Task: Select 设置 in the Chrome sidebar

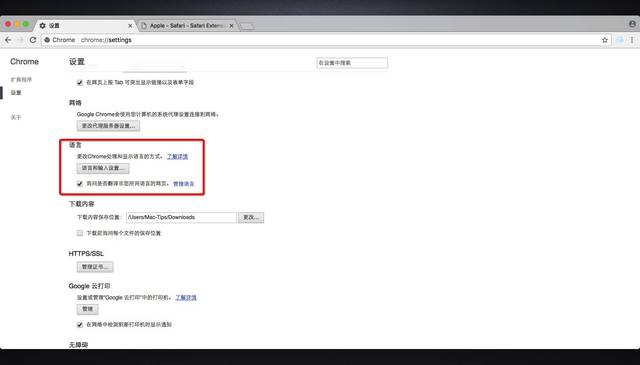Action: pyautogui.click(x=16, y=93)
